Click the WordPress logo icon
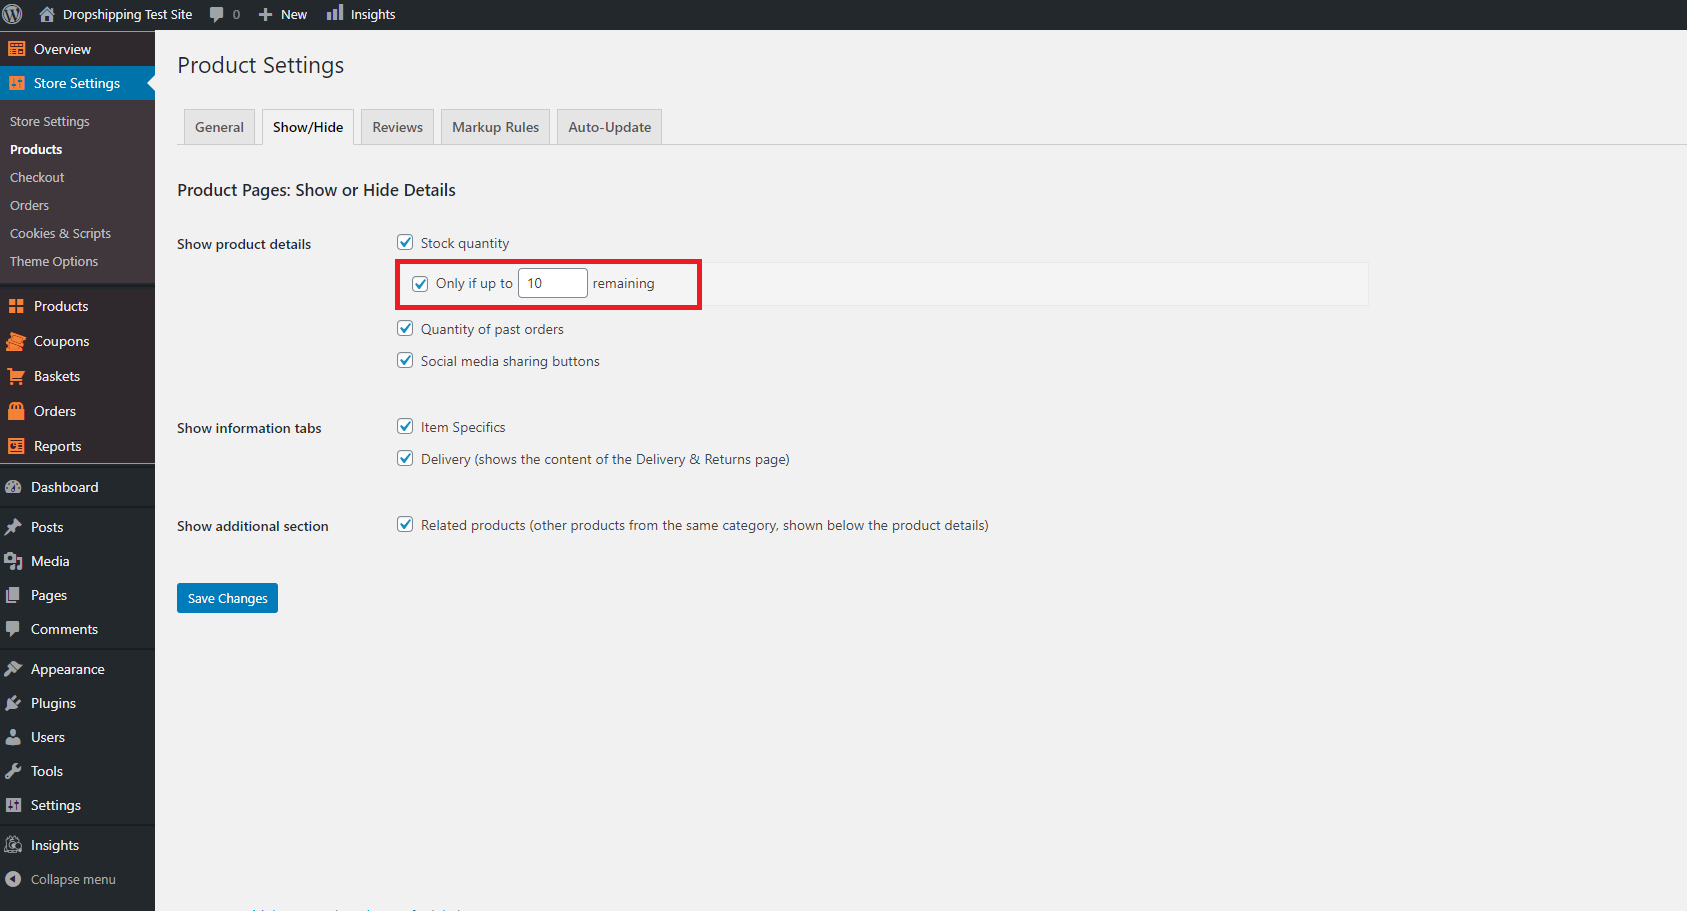Viewport: 1687px width, 911px height. tap(13, 14)
